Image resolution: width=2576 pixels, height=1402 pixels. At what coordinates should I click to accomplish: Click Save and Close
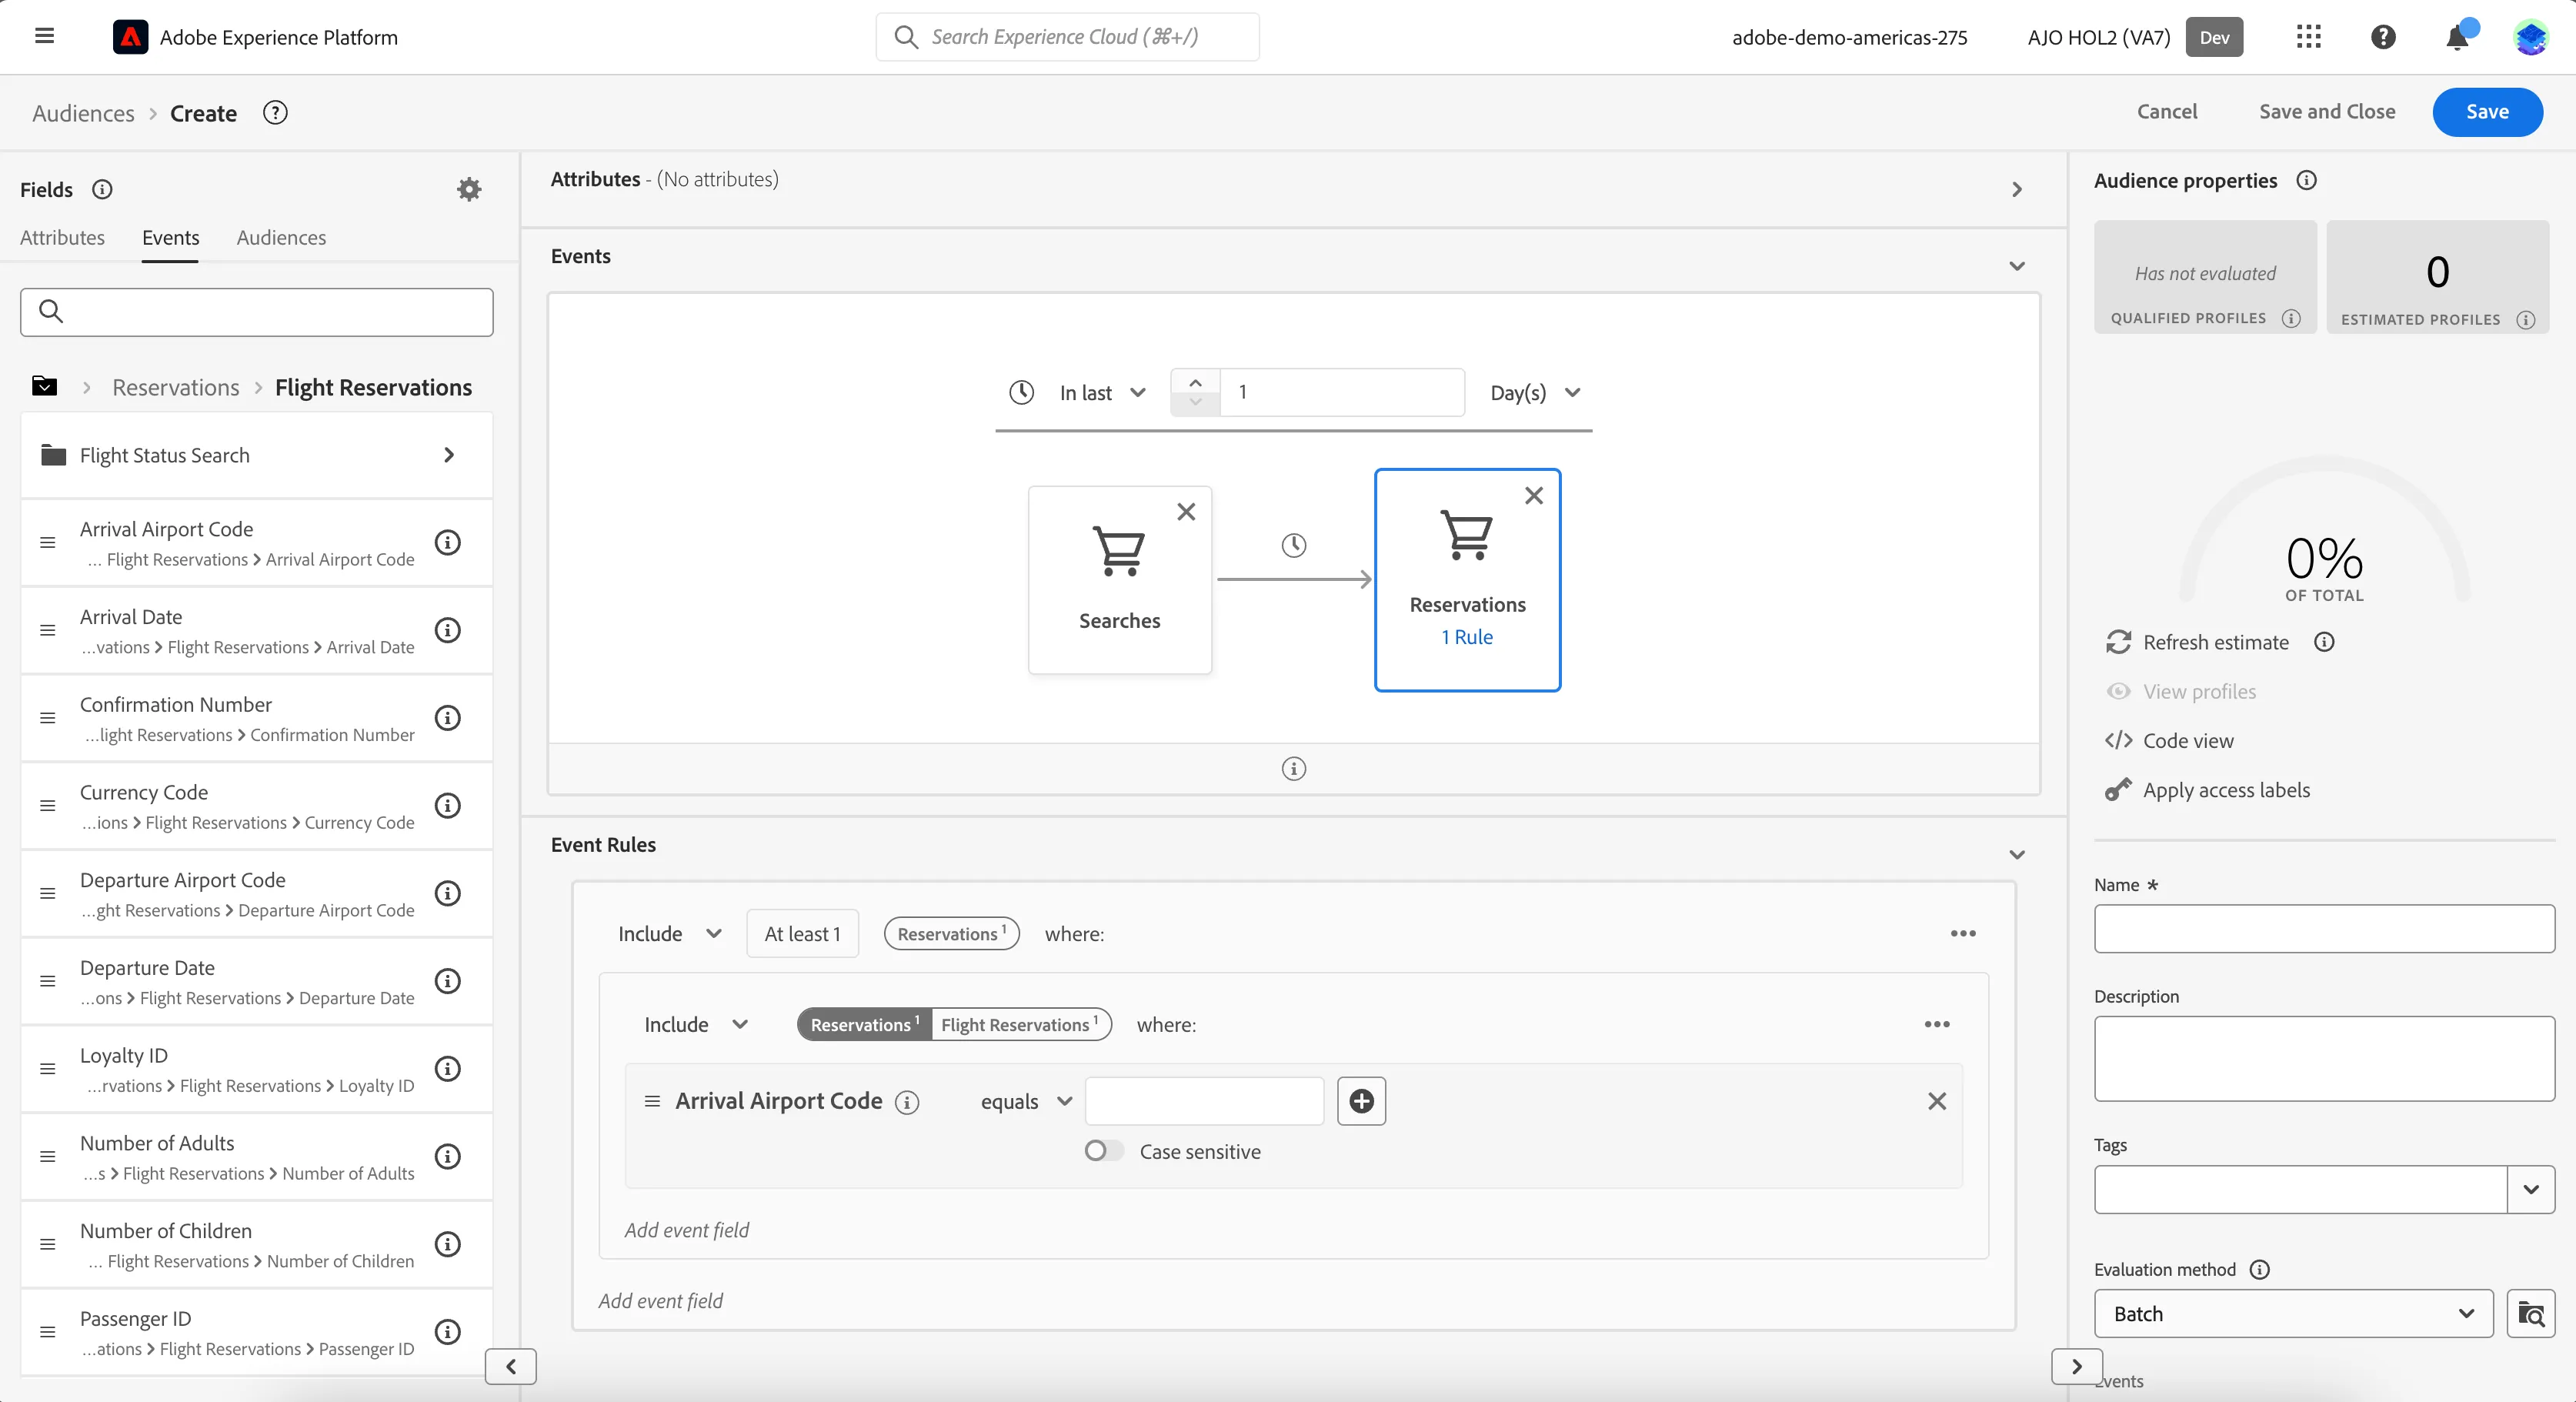click(2327, 112)
